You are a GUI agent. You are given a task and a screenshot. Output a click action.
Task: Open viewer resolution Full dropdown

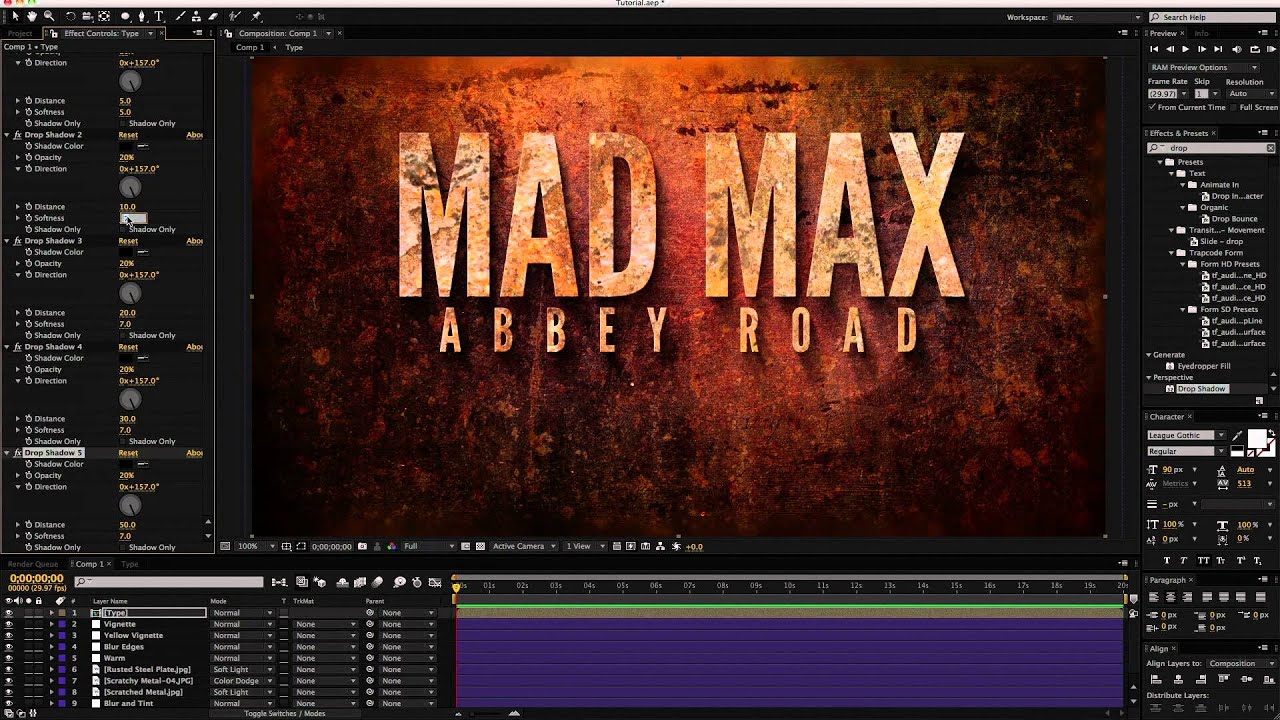tap(428, 546)
